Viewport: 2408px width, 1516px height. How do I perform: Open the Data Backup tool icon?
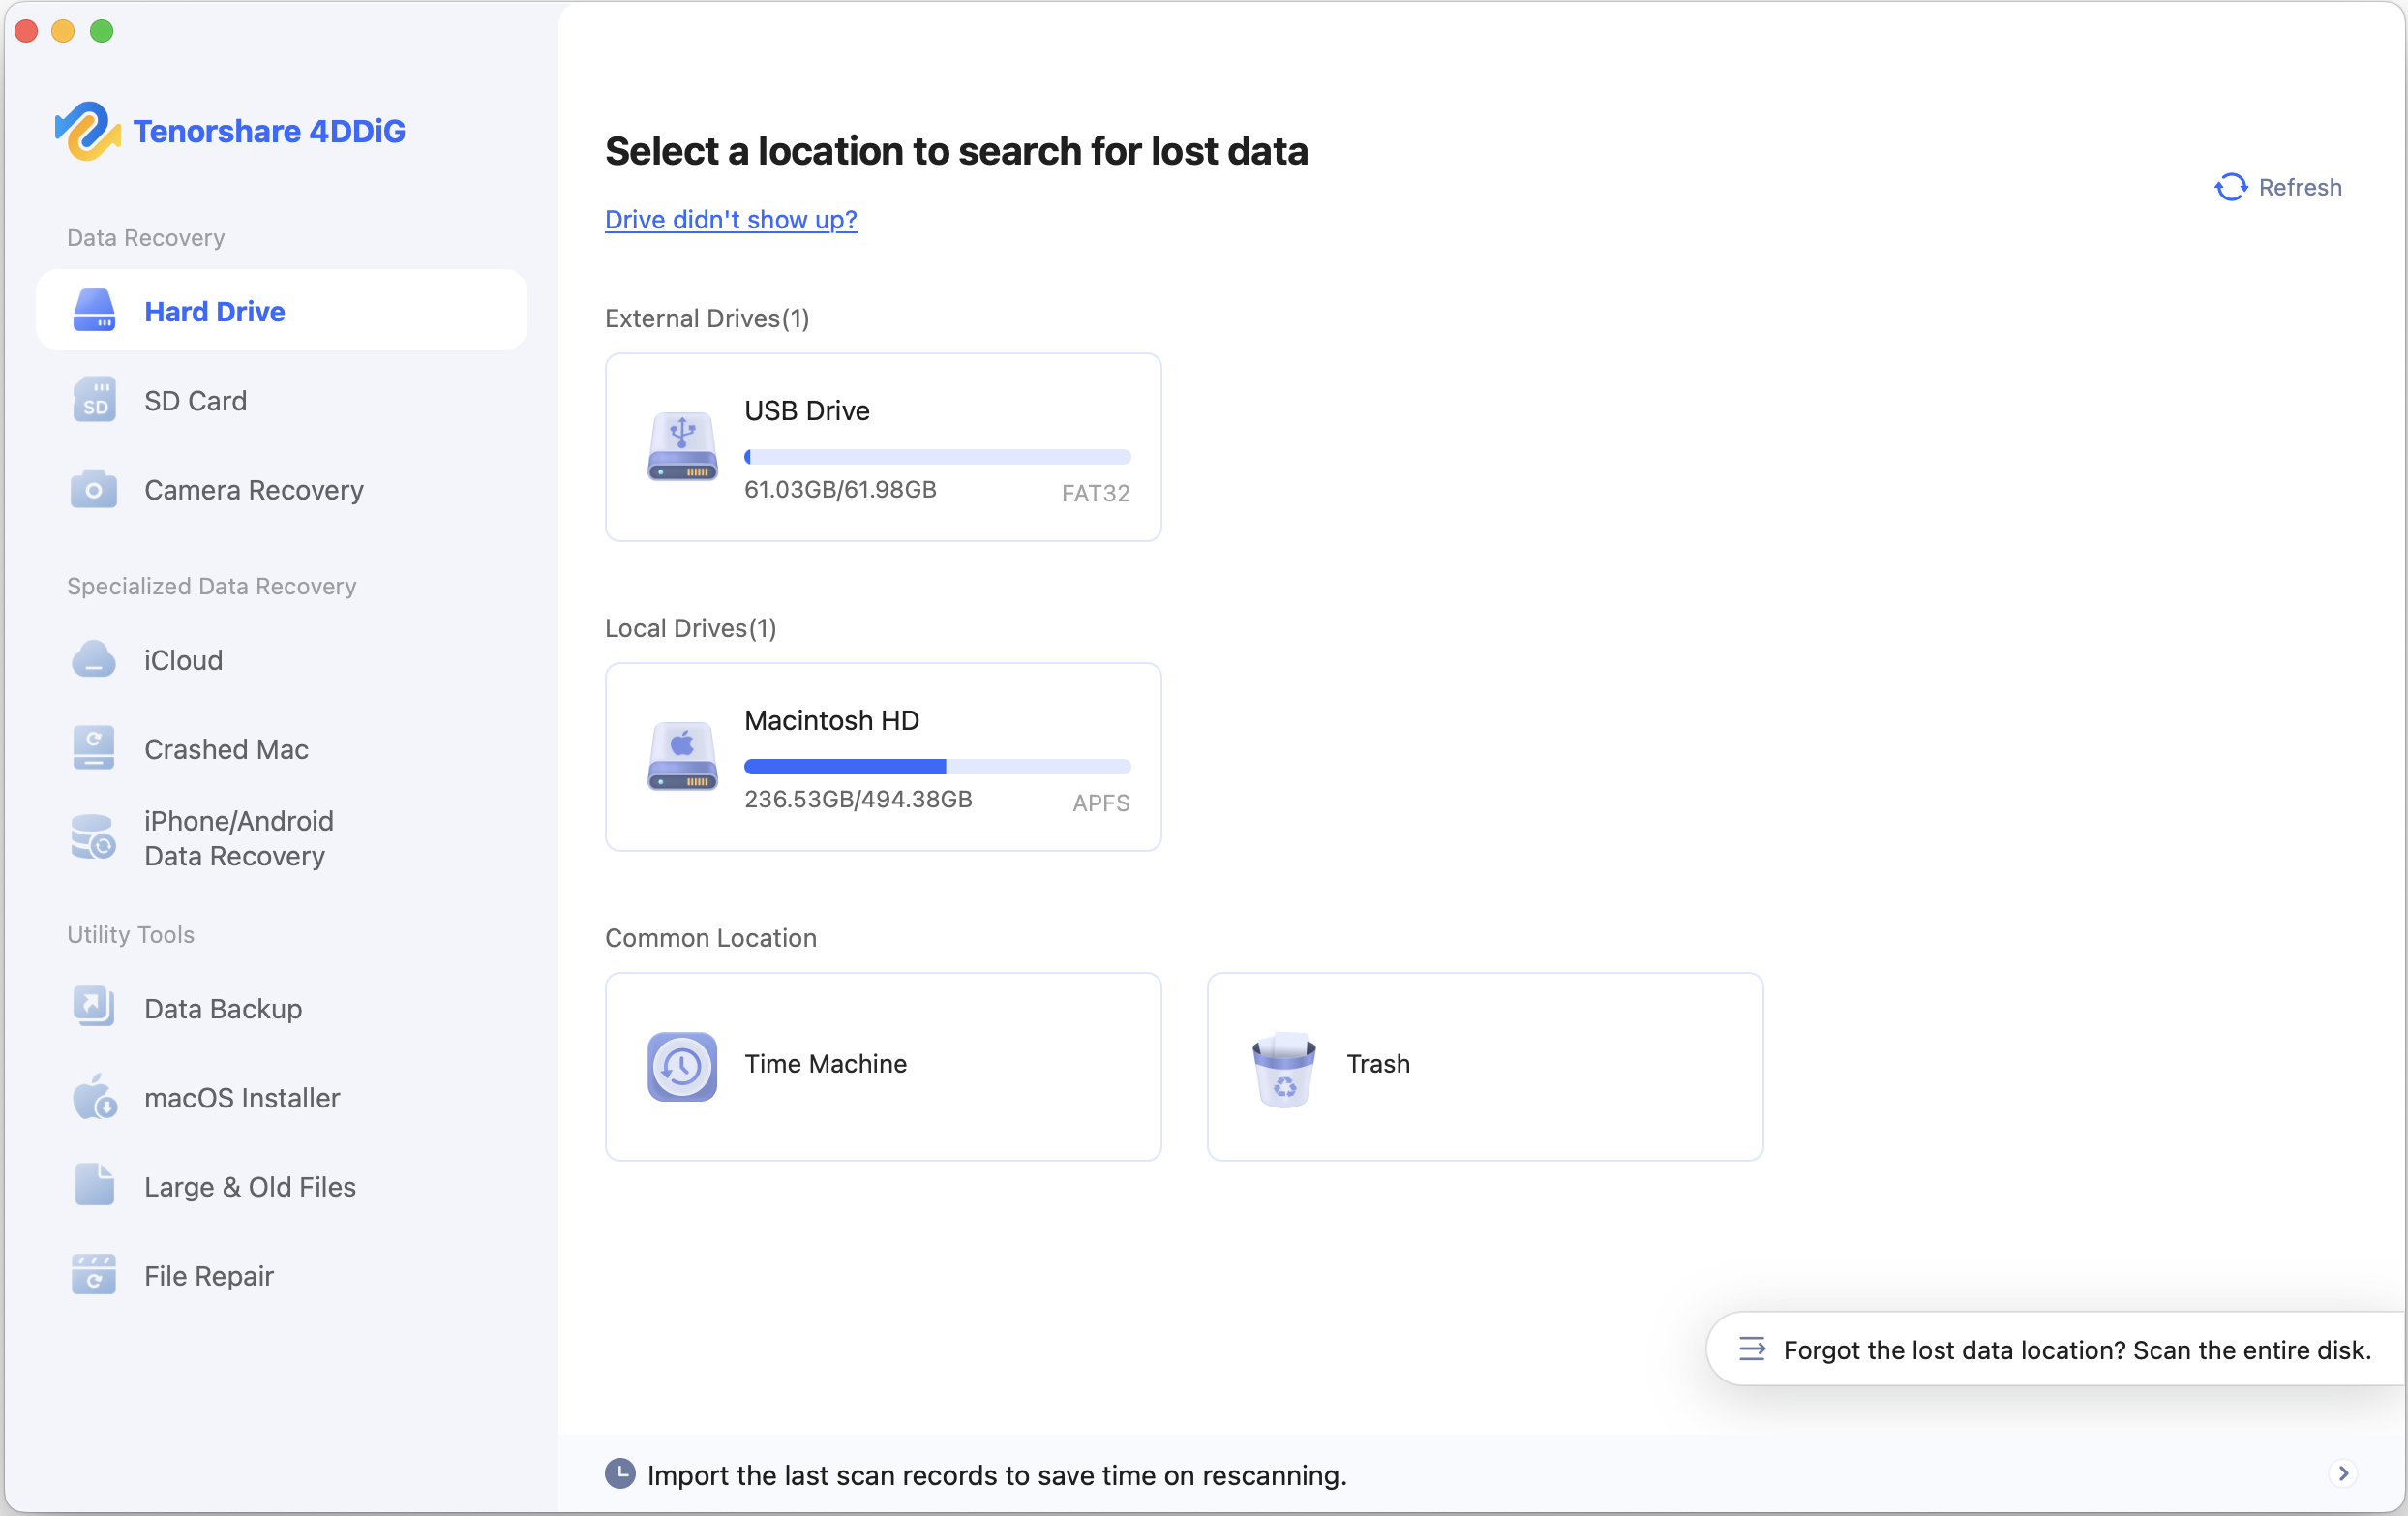tap(94, 1008)
